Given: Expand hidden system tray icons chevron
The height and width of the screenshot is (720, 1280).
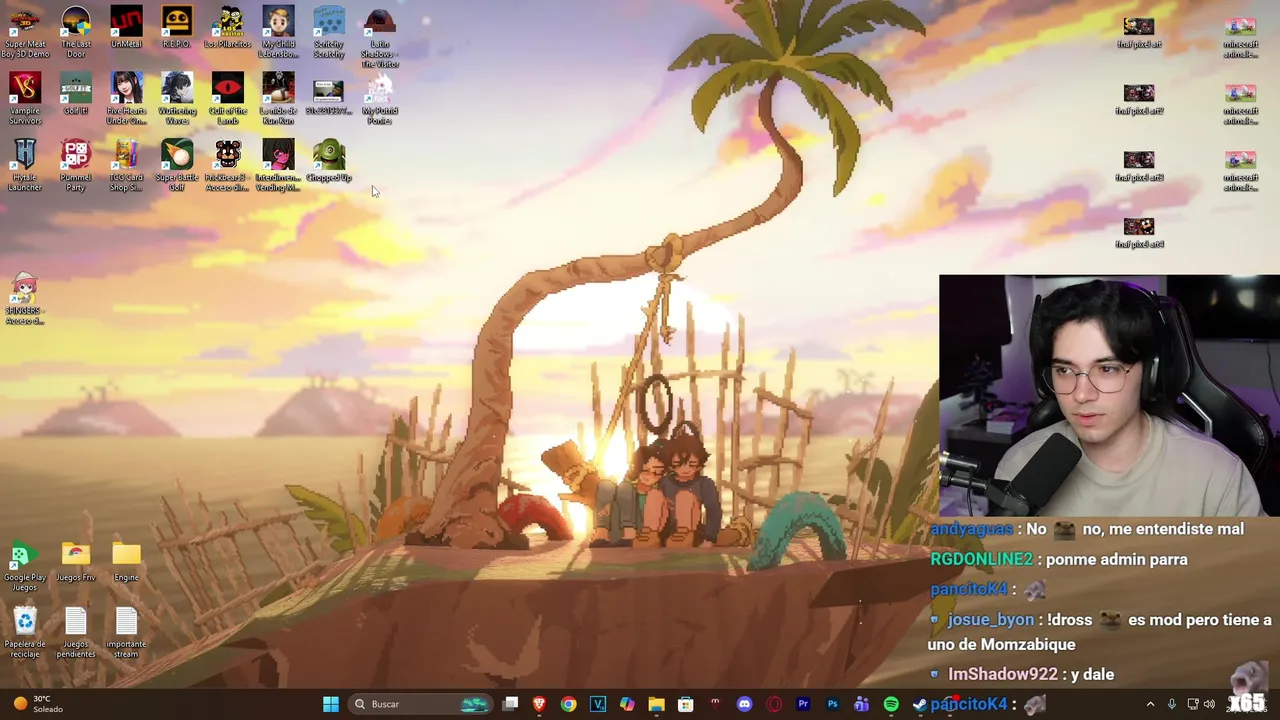Looking at the screenshot, I should point(1150,704).
